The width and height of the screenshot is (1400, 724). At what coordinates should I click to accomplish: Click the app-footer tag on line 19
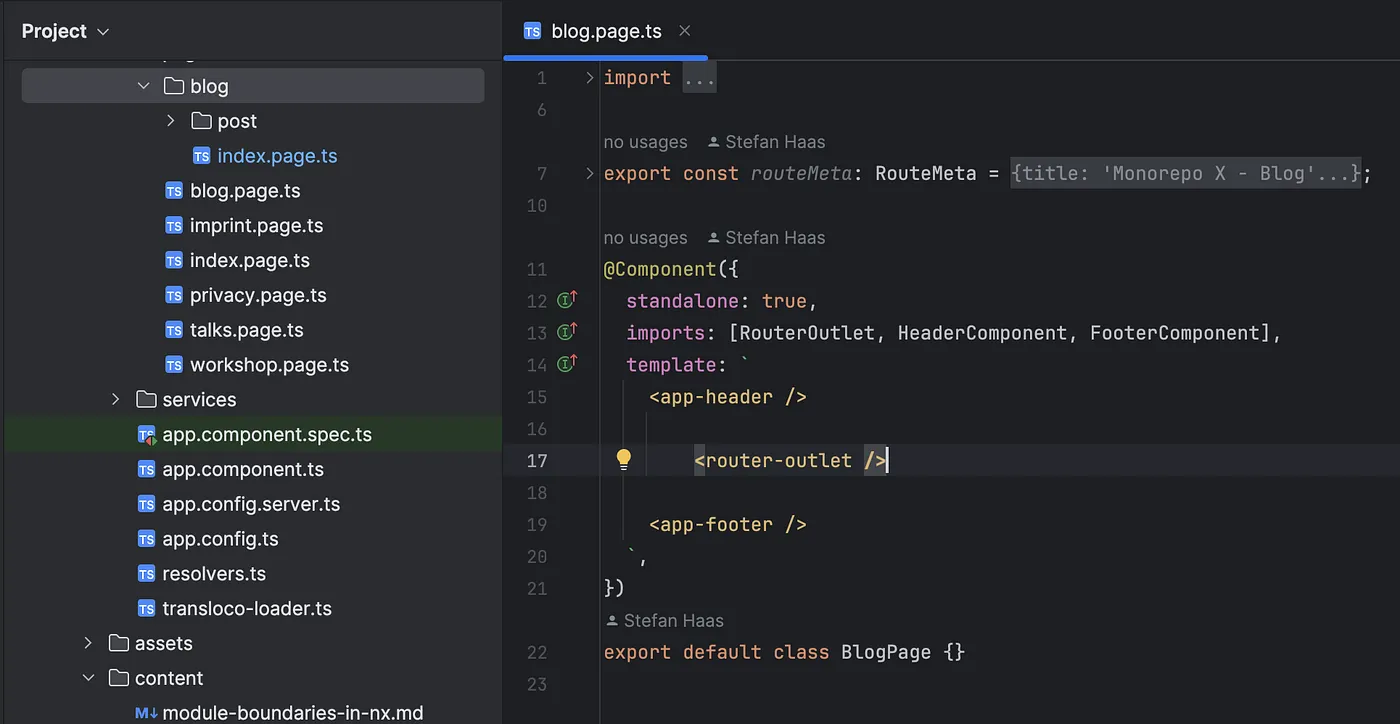(727, 524)
